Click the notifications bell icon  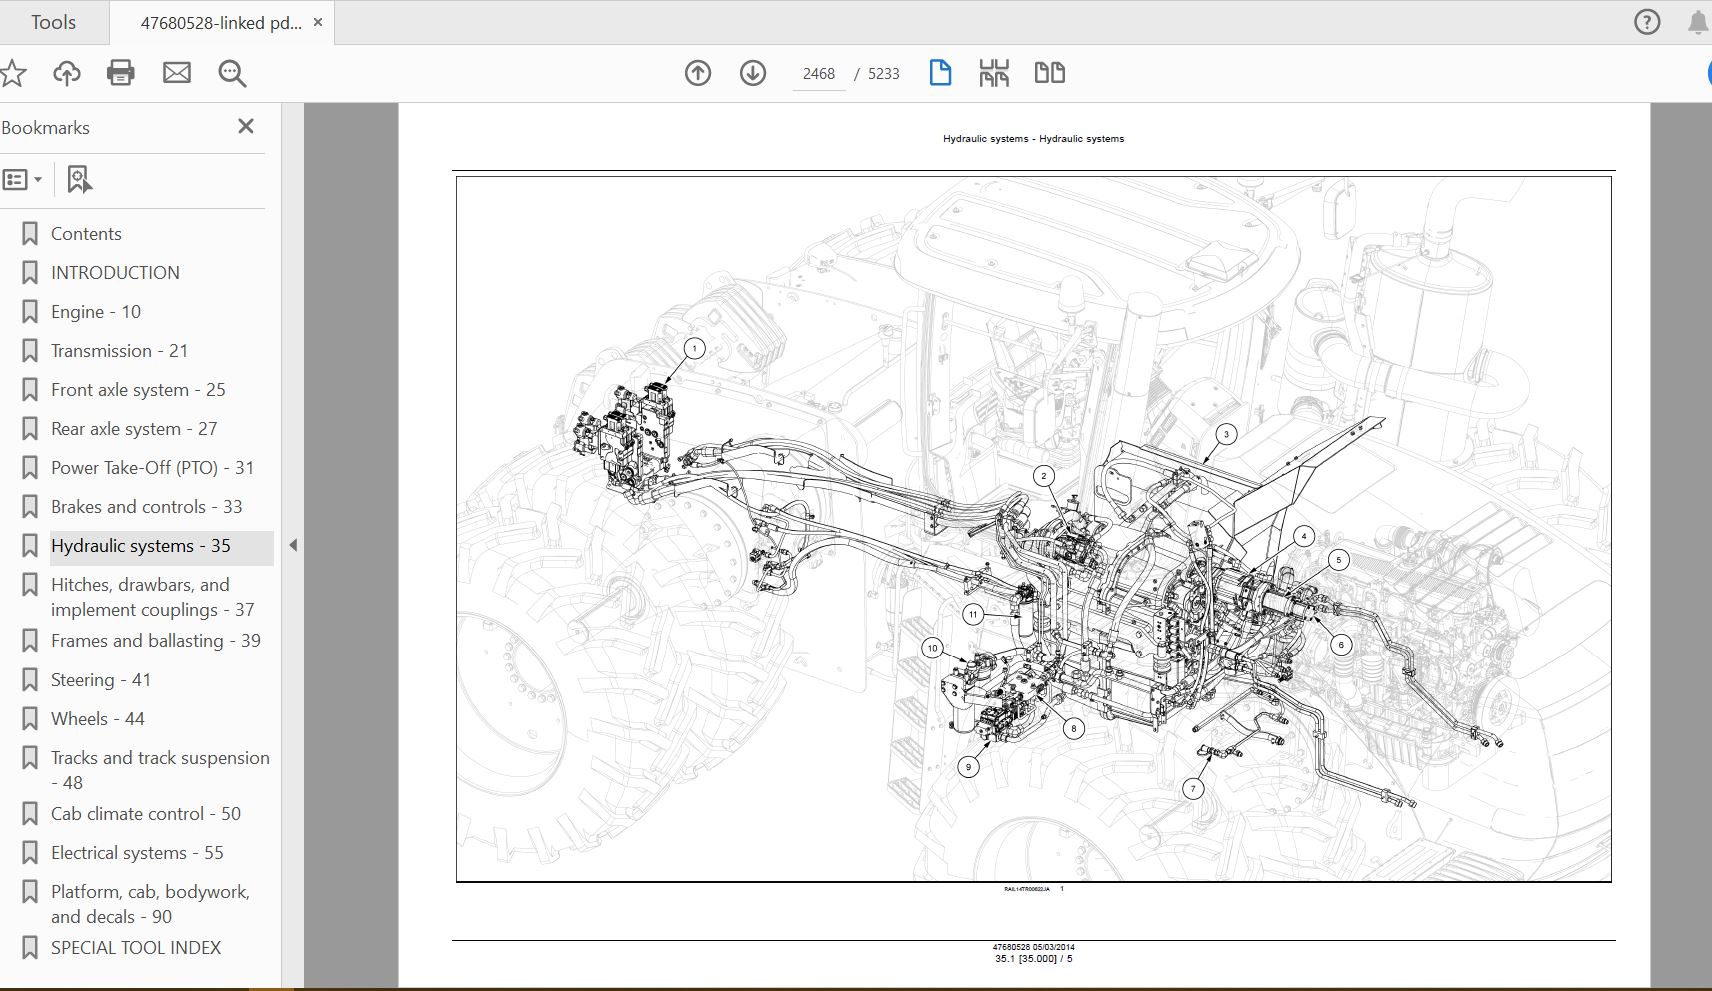click(1697, 23)
